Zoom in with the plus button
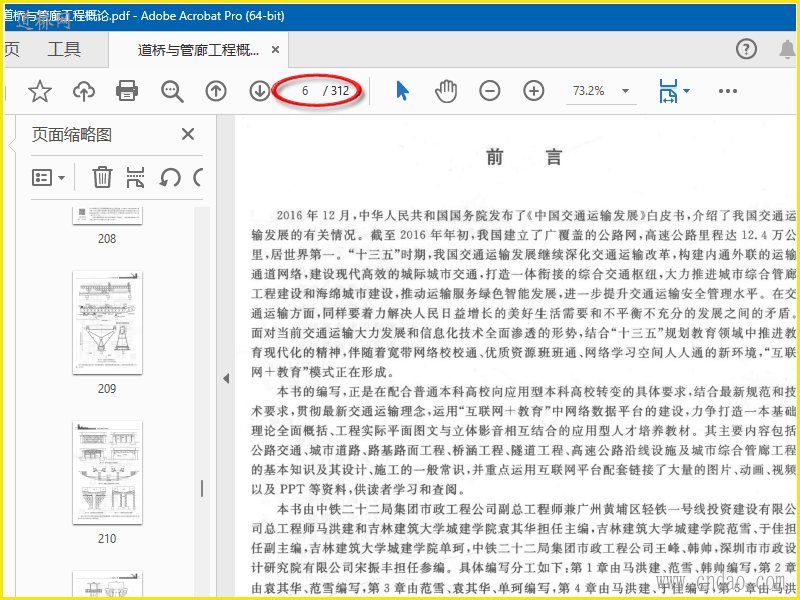This screenshot has height=600, width=800. click(x=534, y=91)
